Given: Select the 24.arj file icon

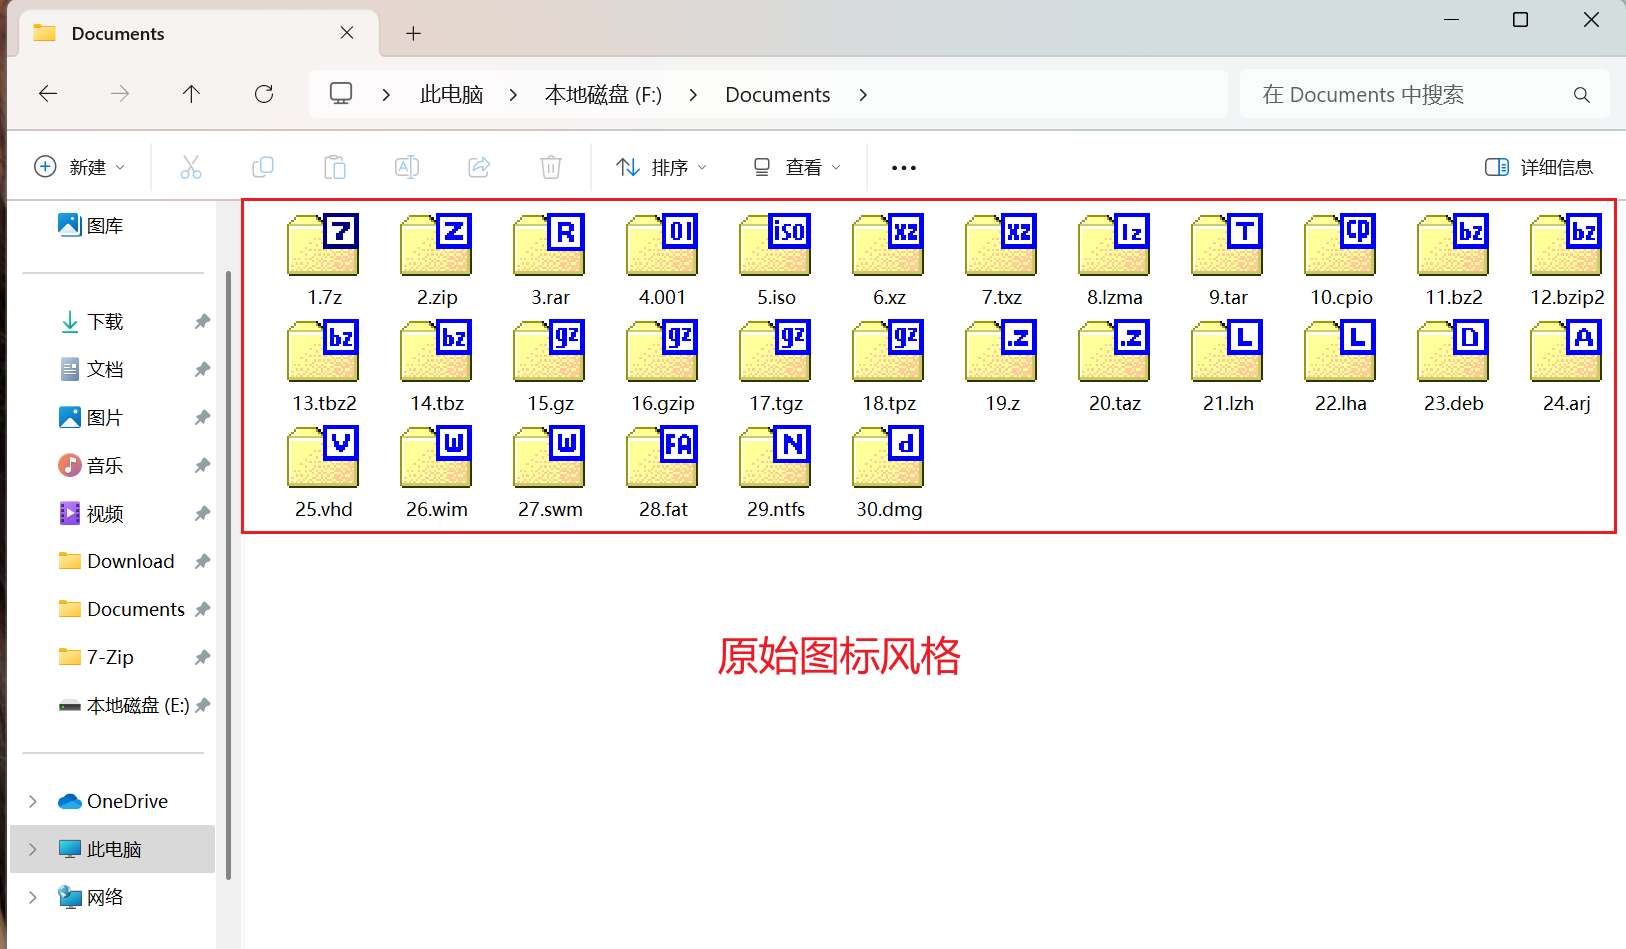Looking at the screenshot, I should [1566, 351].
